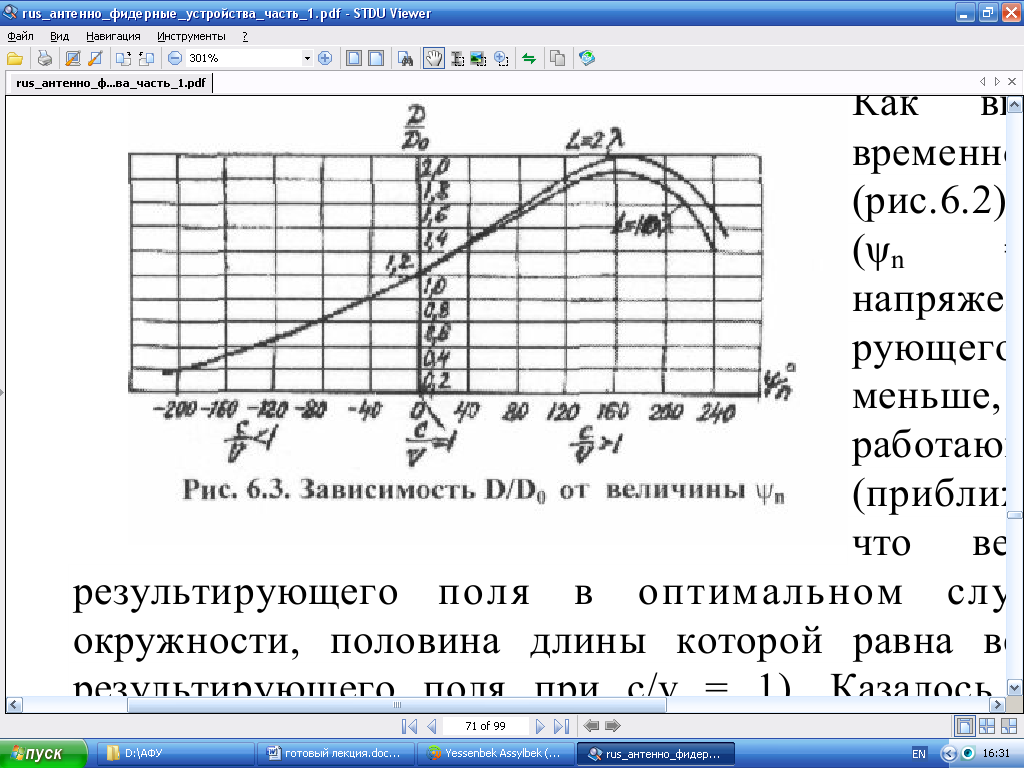Click the 16:31 clock
This screenshot has height=768, width=1024.
click(996, 754)
